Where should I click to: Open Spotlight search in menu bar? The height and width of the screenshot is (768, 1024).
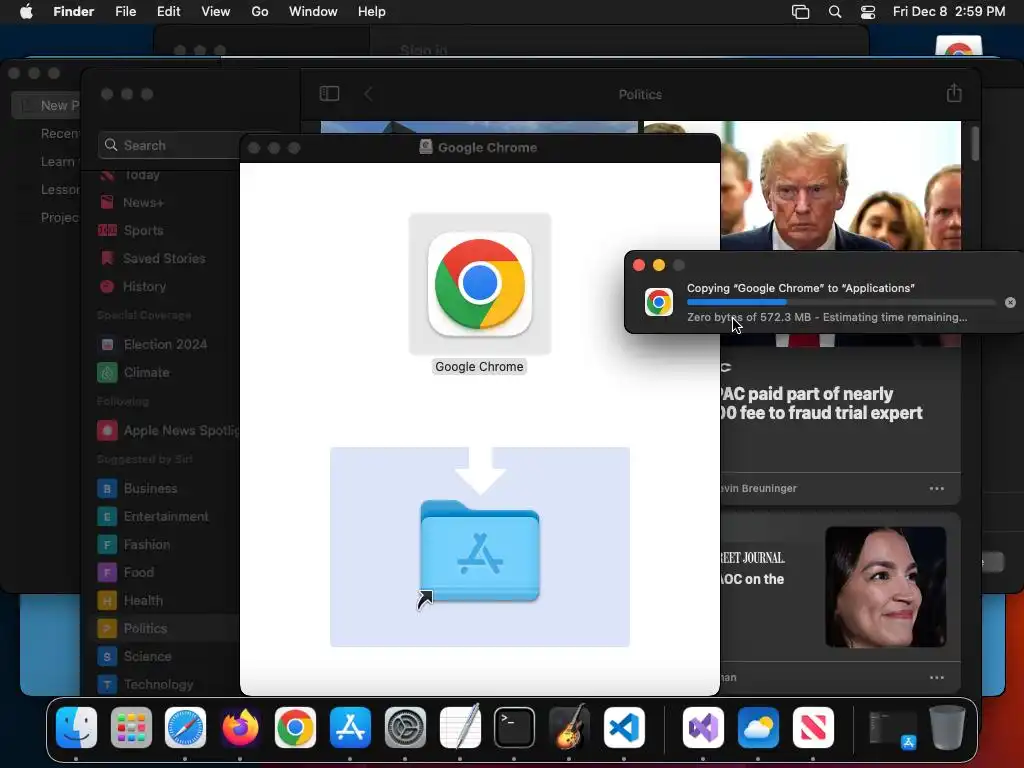pos(835,12)
